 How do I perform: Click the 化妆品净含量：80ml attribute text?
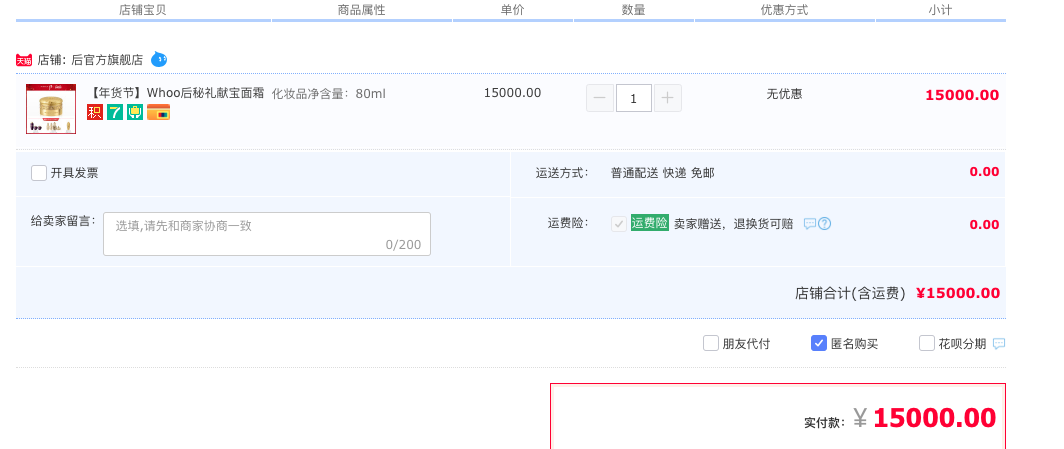[x=328, y=94]
